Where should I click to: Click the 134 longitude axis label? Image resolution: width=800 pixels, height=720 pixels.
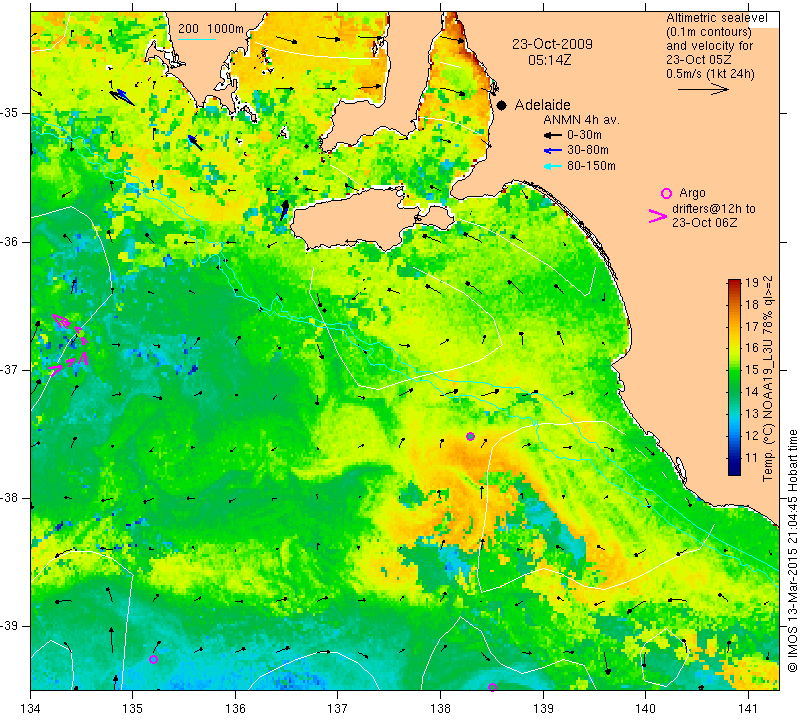tap(31, 709)
